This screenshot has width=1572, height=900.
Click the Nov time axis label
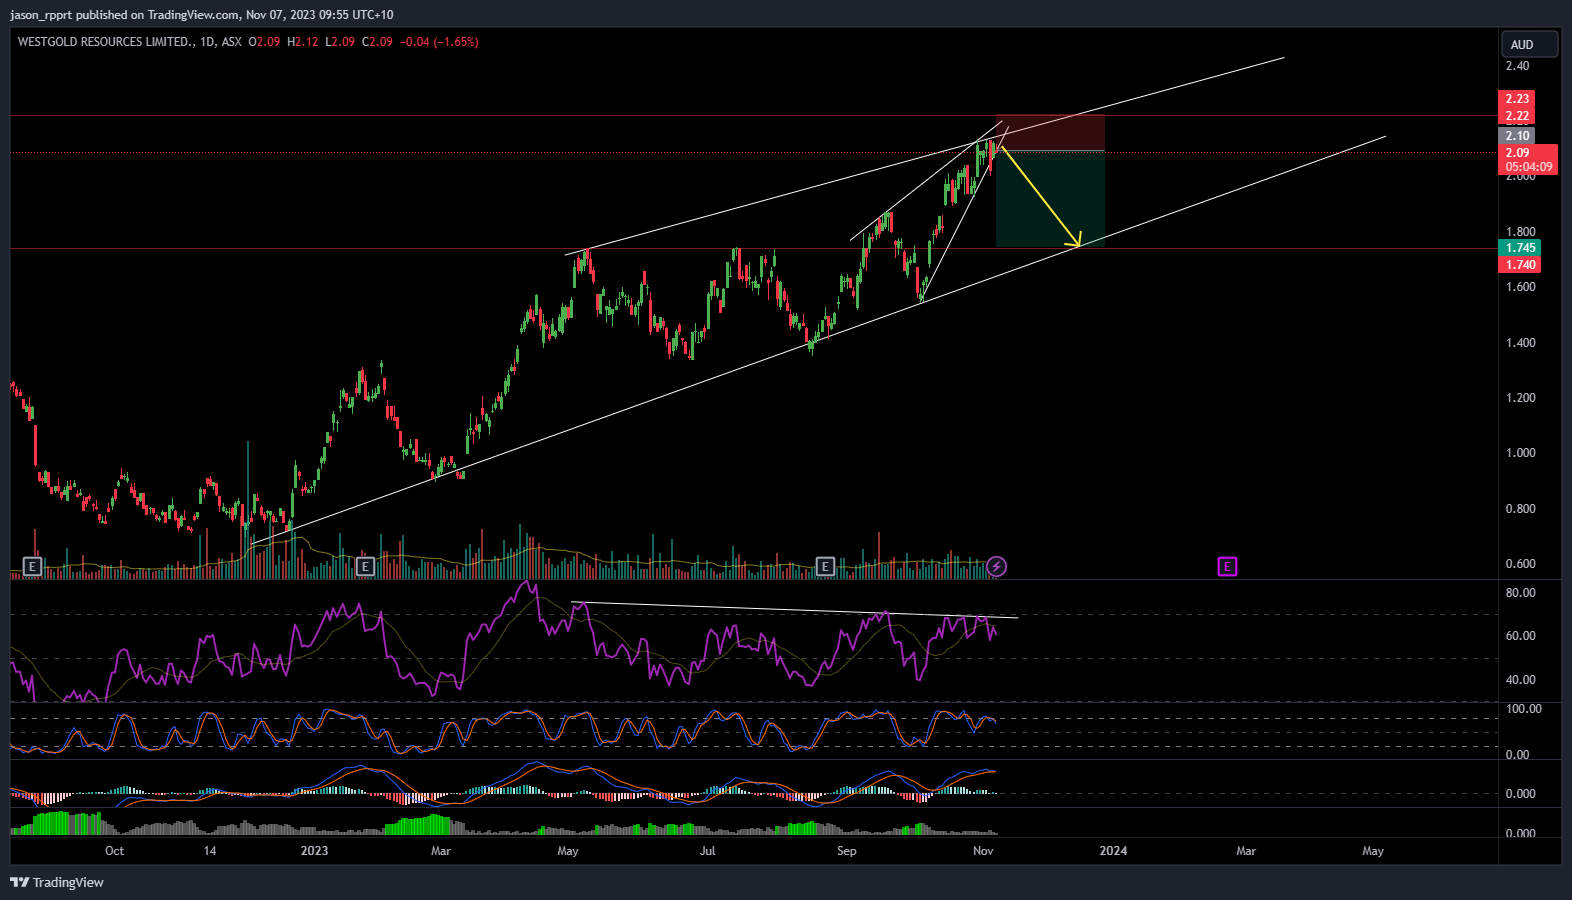[983, 851]
